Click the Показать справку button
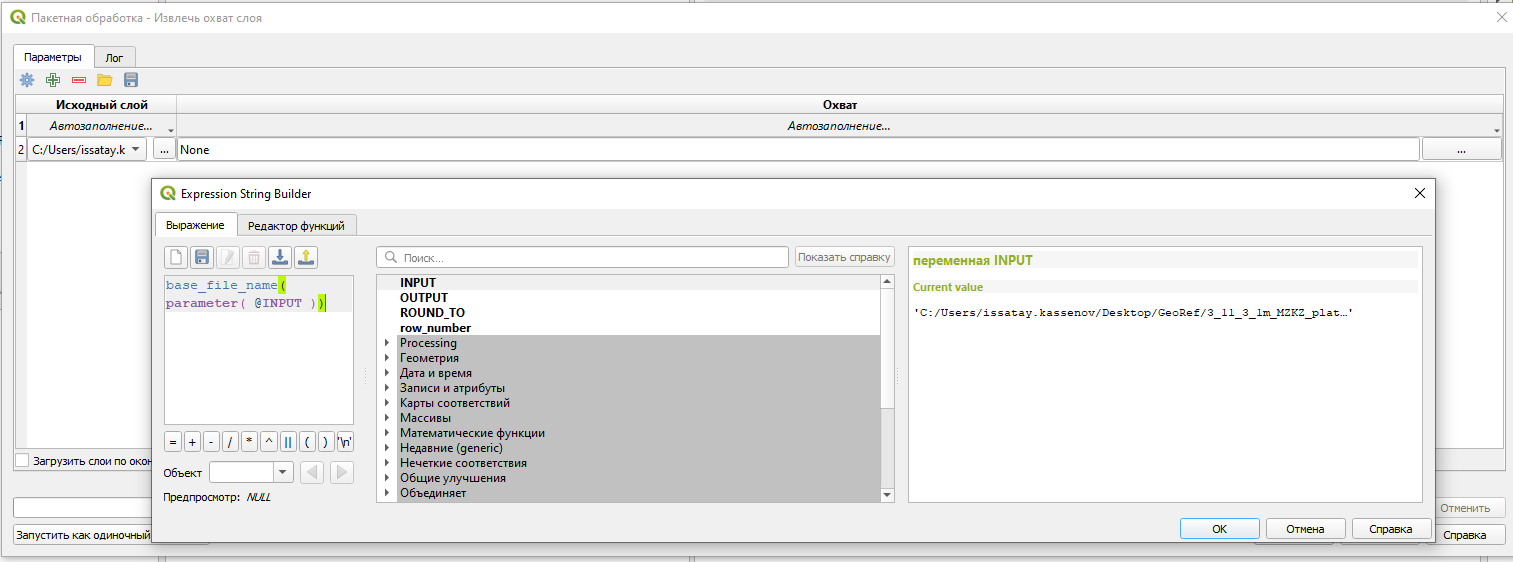 [x=844, y=257]
